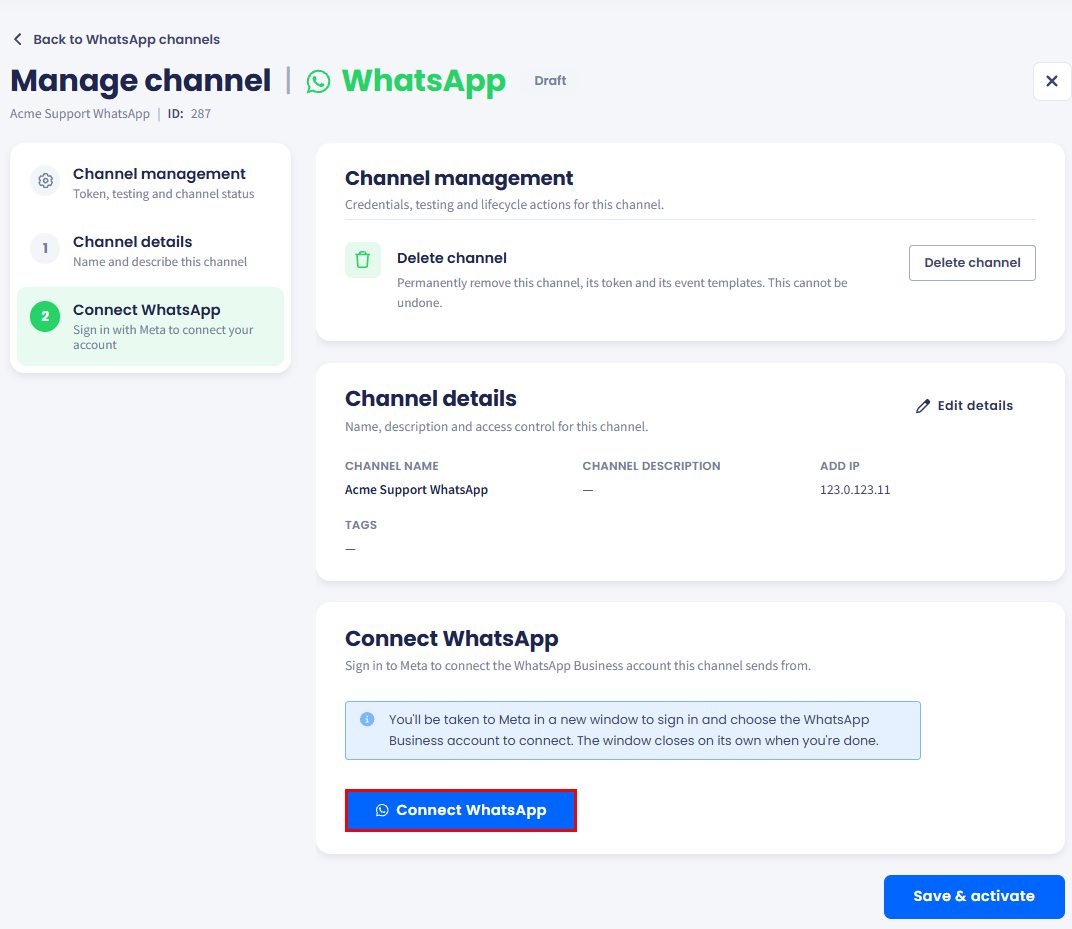The image size is (1072, 929).
Task: Click Save & activate button
Action: click(x=974, y=896)
